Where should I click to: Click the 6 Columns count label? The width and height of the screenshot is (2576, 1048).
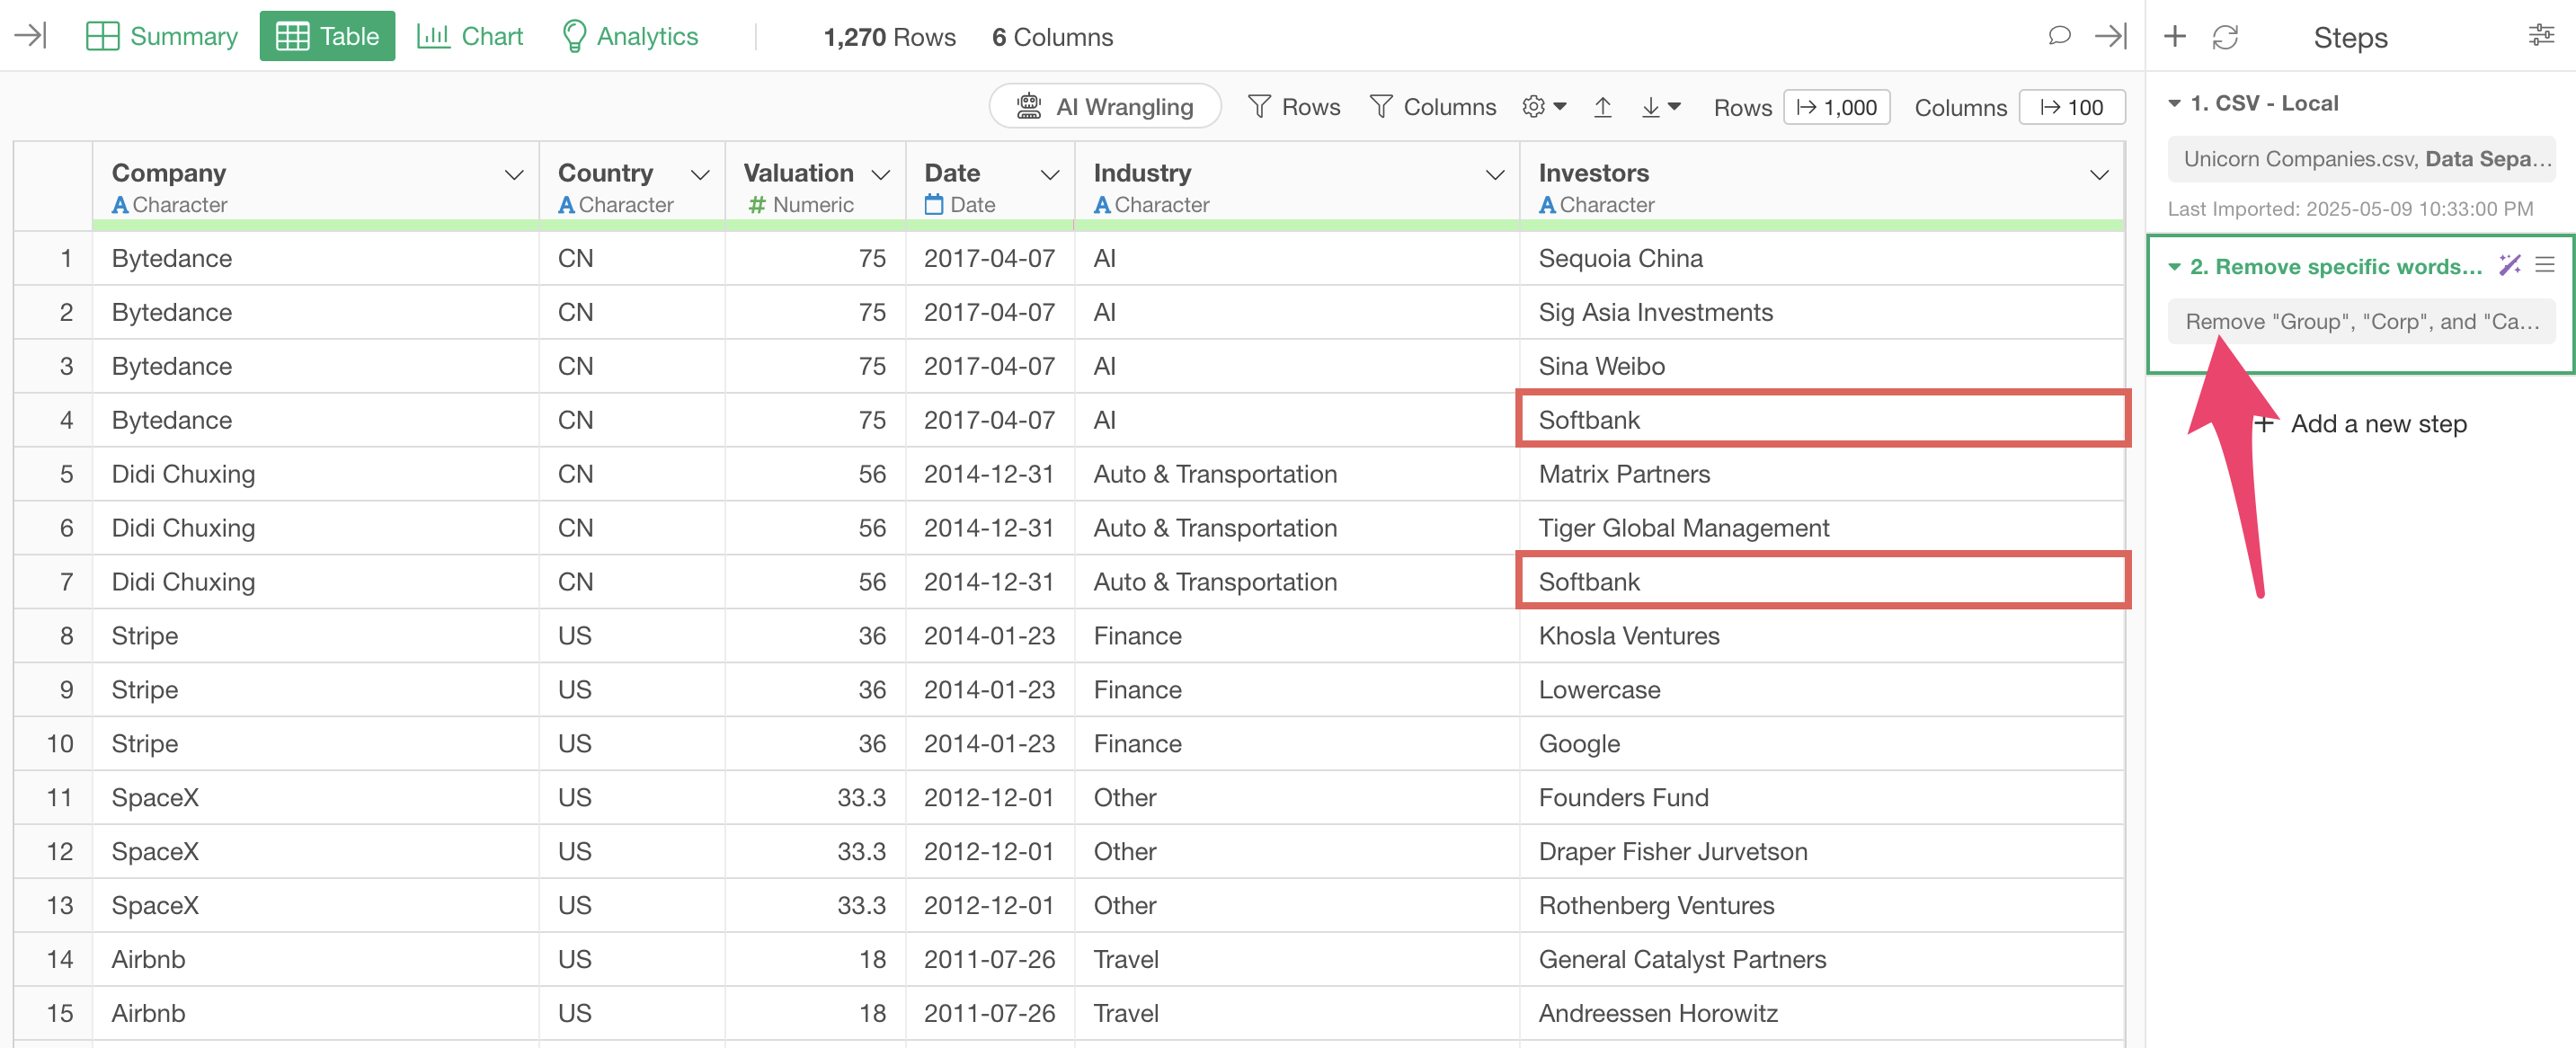pyautogui.click(x=1052, y=37)
